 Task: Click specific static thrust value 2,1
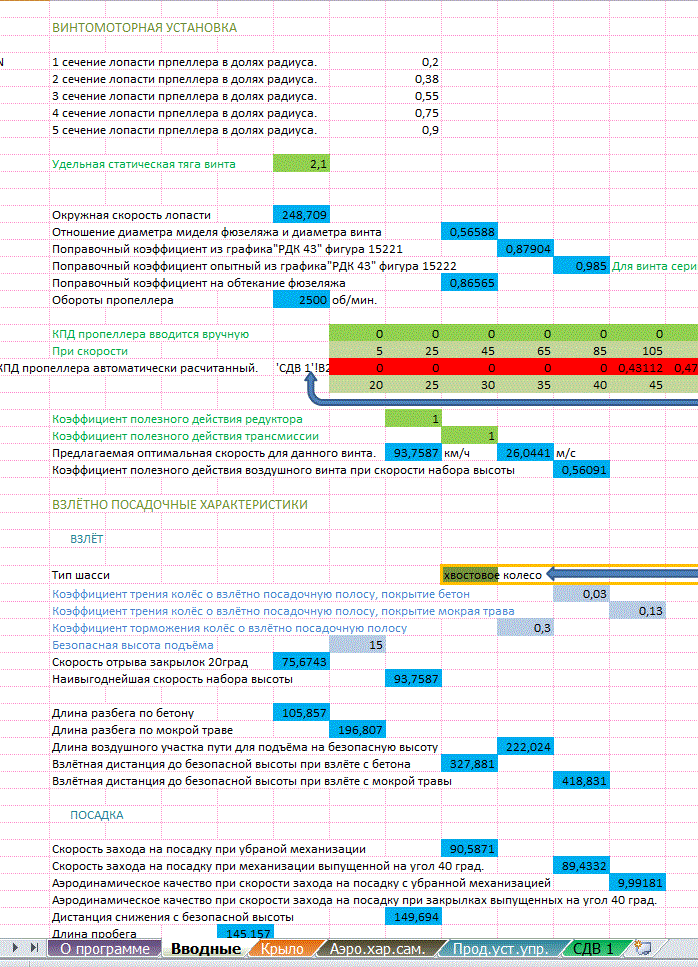coord(300,164)
